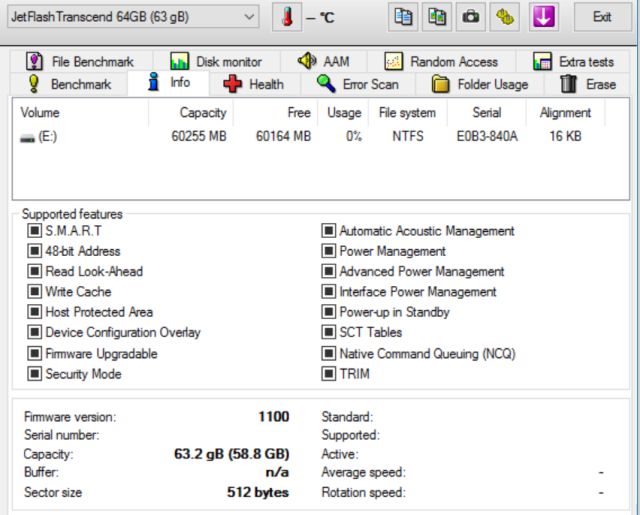Toggle the TRIM checkbox
This screenshot has height=515, width=640.
click(328, 374)
